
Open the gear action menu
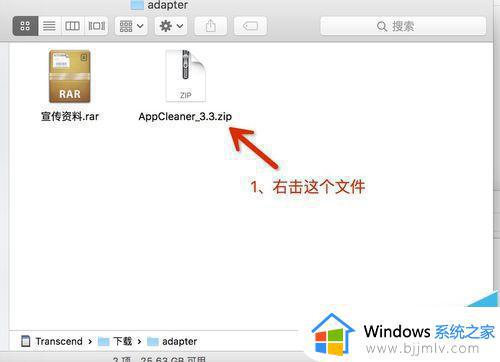pos(171,26)
